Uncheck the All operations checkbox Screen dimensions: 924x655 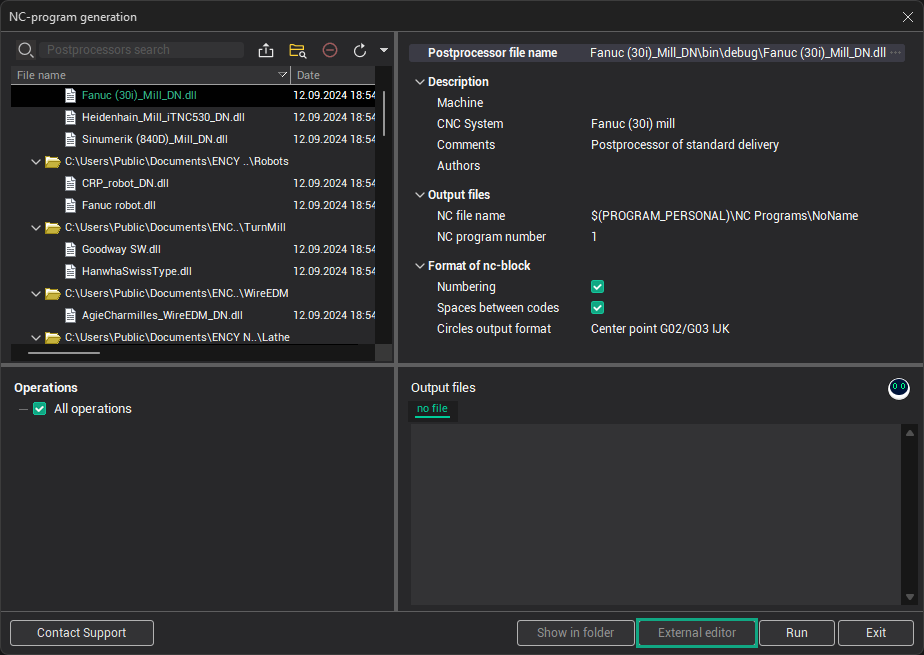click(40, 409)
